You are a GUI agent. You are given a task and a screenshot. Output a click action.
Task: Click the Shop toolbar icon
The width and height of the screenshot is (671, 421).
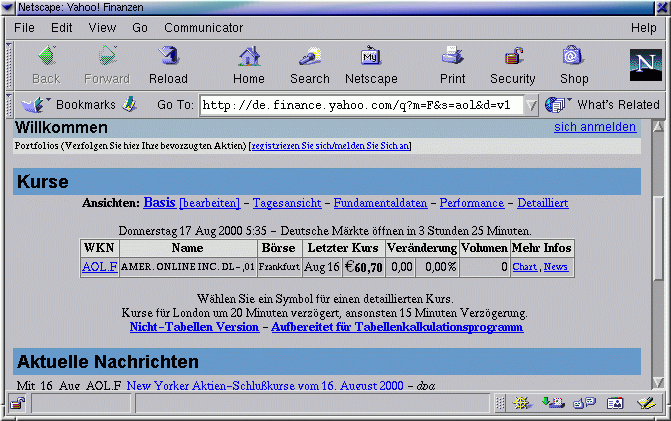coord(573,56)
